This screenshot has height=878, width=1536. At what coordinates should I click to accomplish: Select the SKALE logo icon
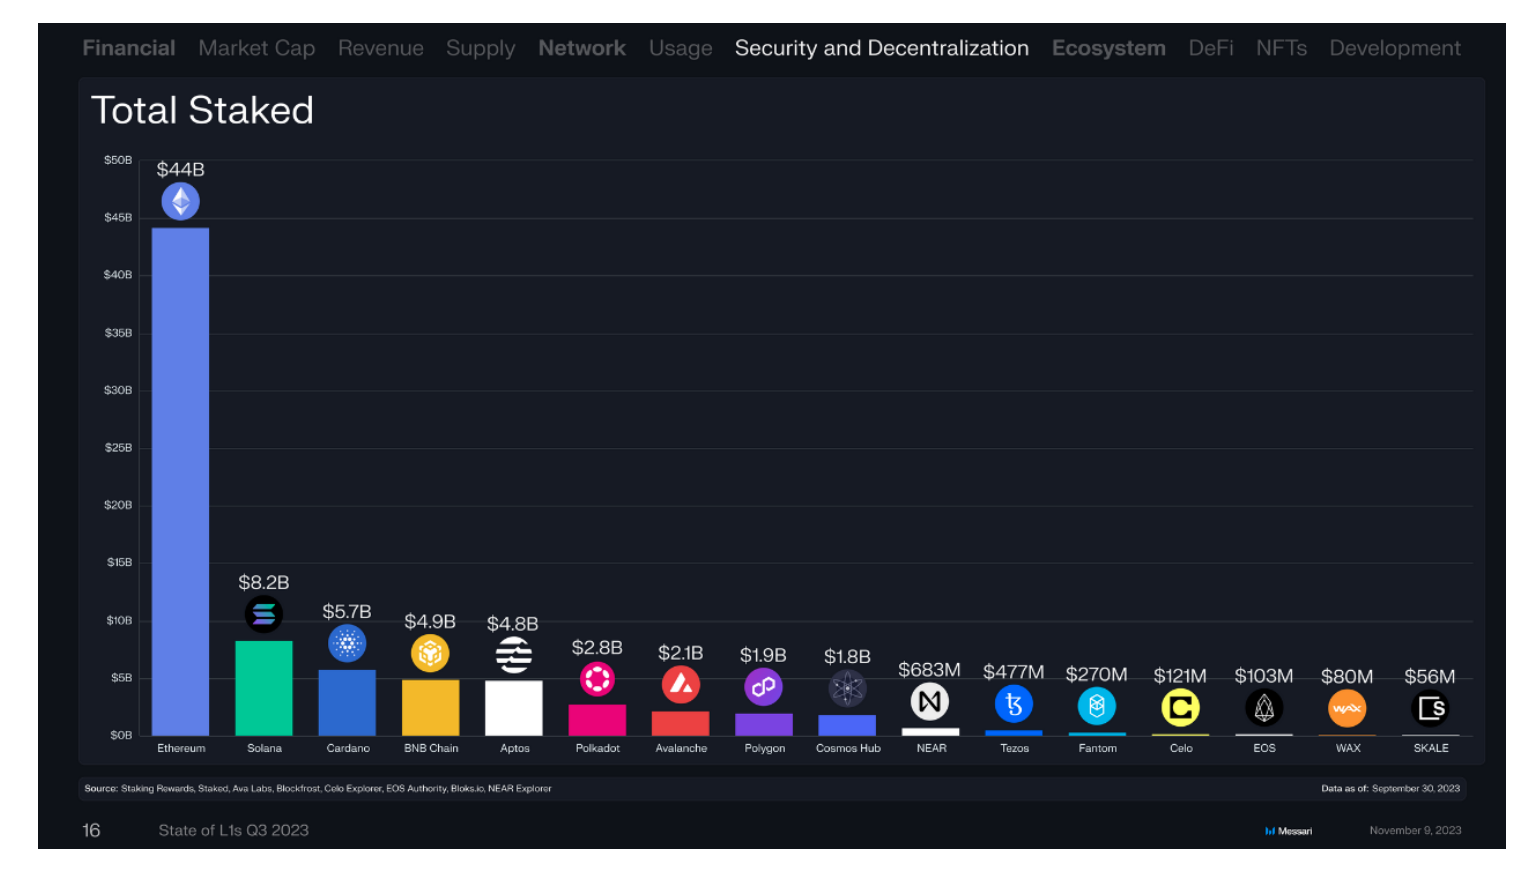tap(1430, 709)
